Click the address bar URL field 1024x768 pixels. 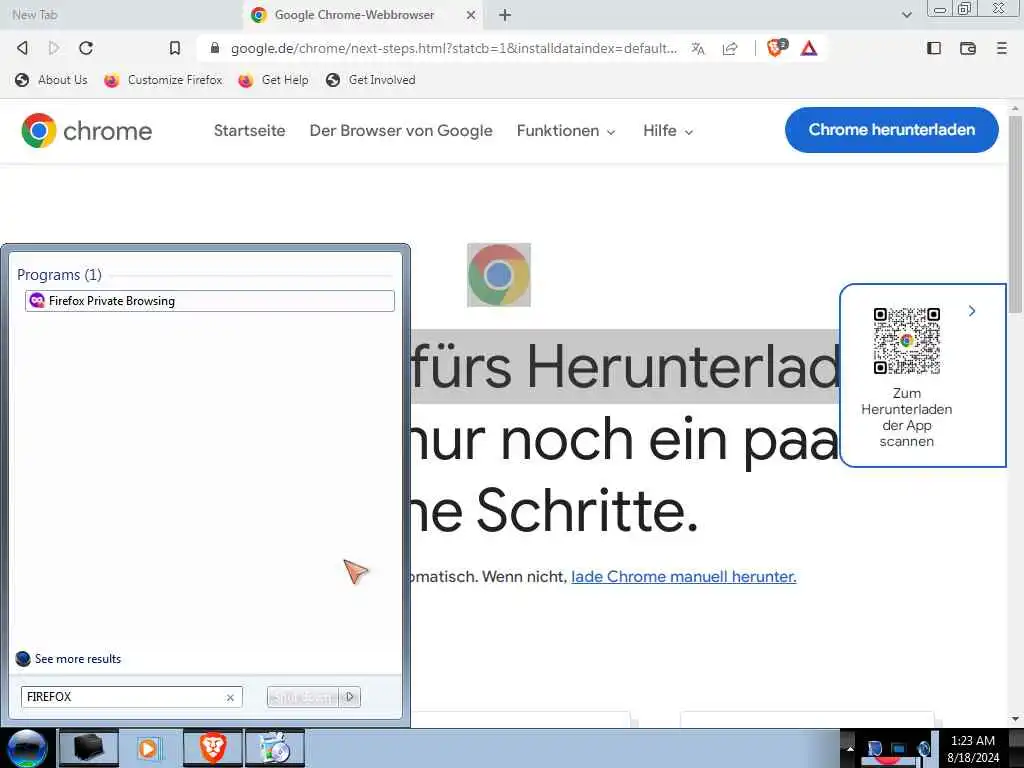453,48
